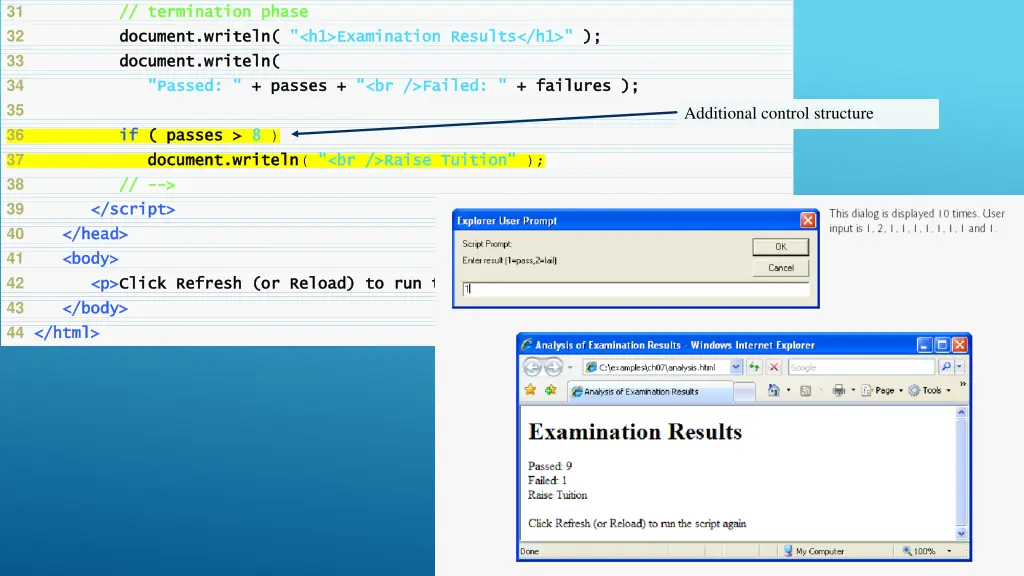Image resolution: width=1024 pixels, height=576 pixels.
Task: Click the prompt input field containing 1
Action: pyautogui.click(x=635, y=289)
